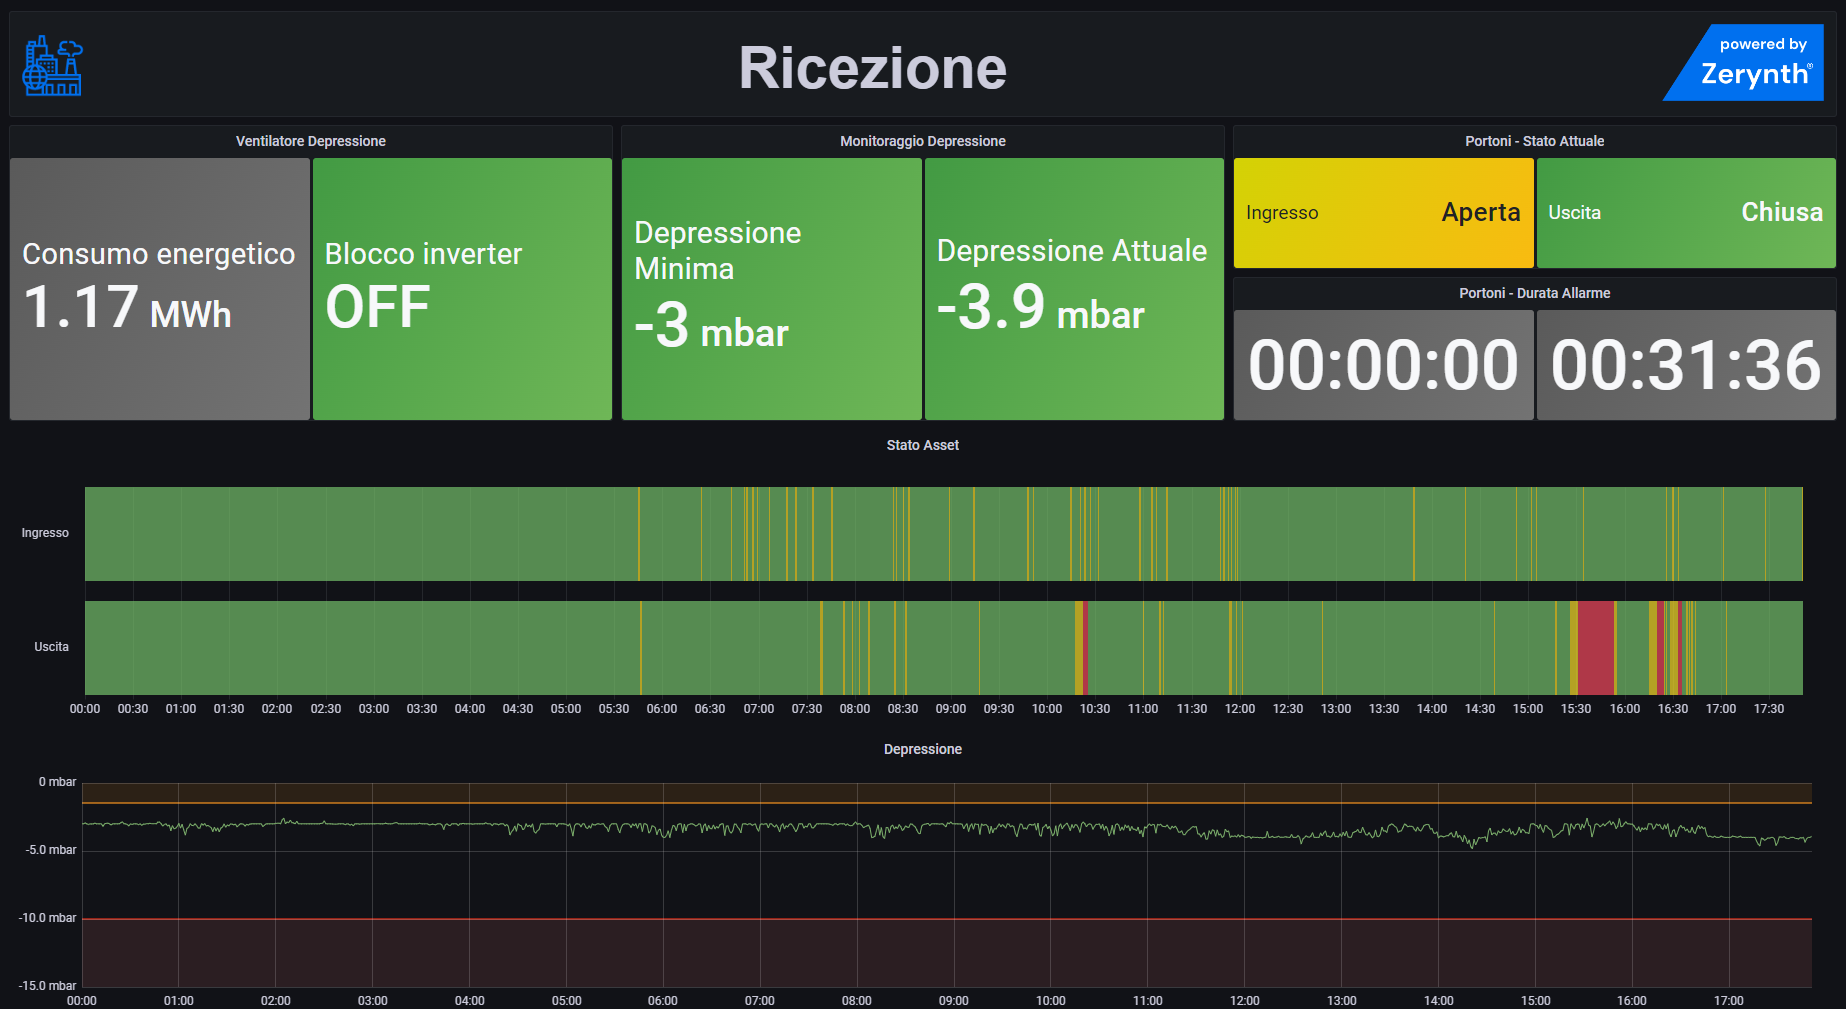The height and width of the screenshot is (1009, 1846).
Task: Click the factory logo icon
Action: point(53,66)
